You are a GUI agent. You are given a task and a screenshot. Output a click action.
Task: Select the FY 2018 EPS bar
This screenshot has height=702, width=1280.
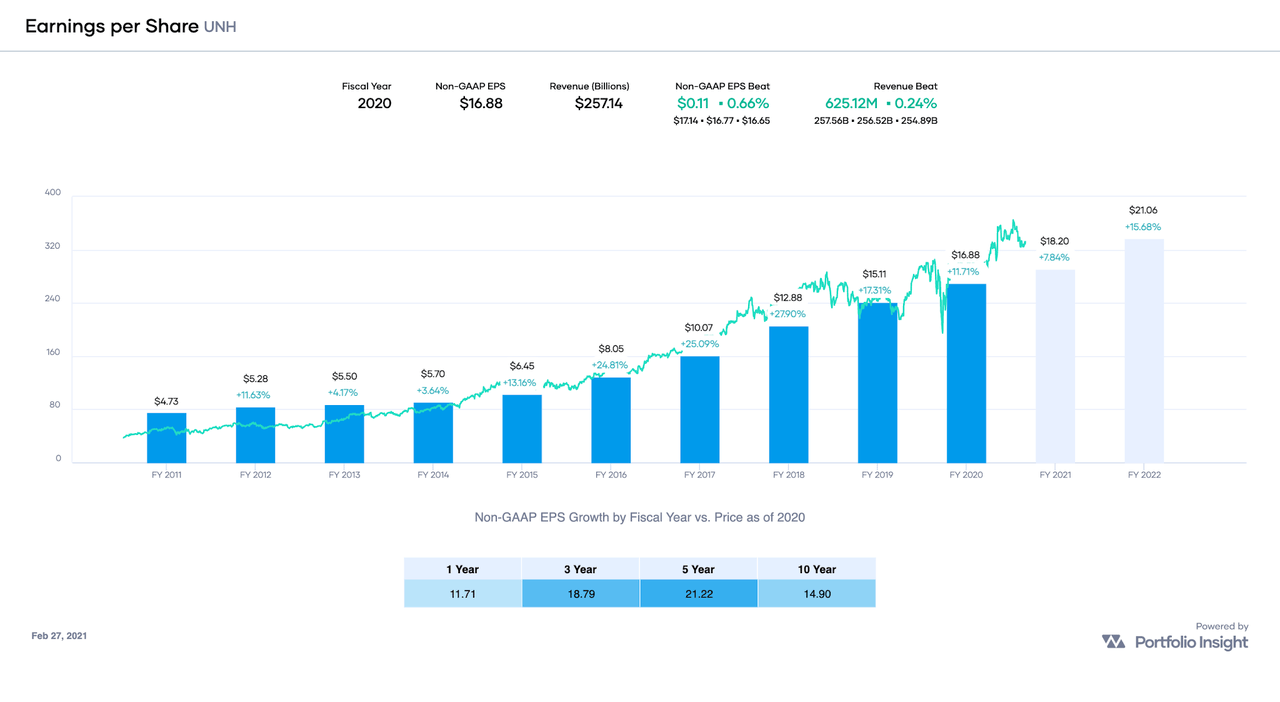click(789, 395)
